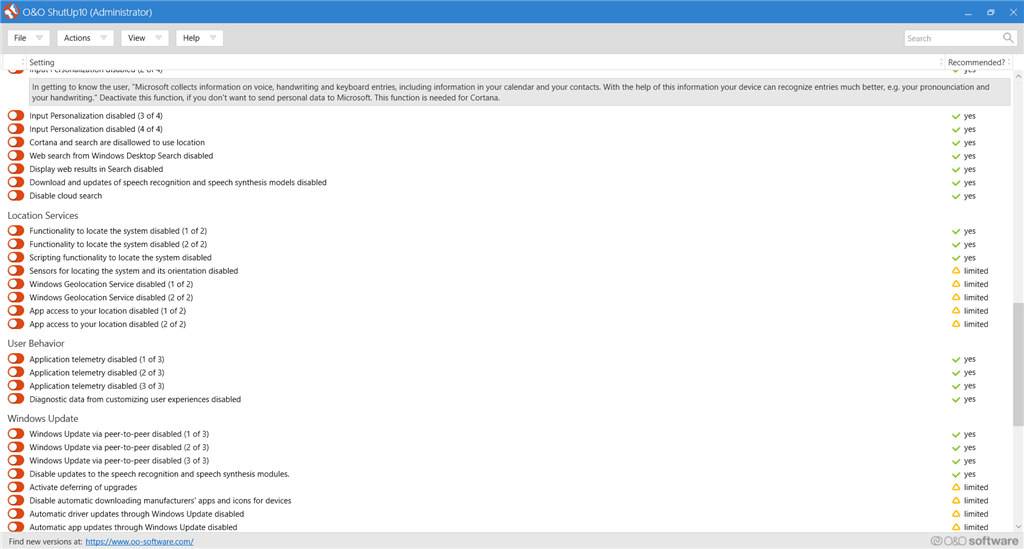Click green check icon for Disable cloud search
This screenshot has width=1024, height=549.
[956, 196]
